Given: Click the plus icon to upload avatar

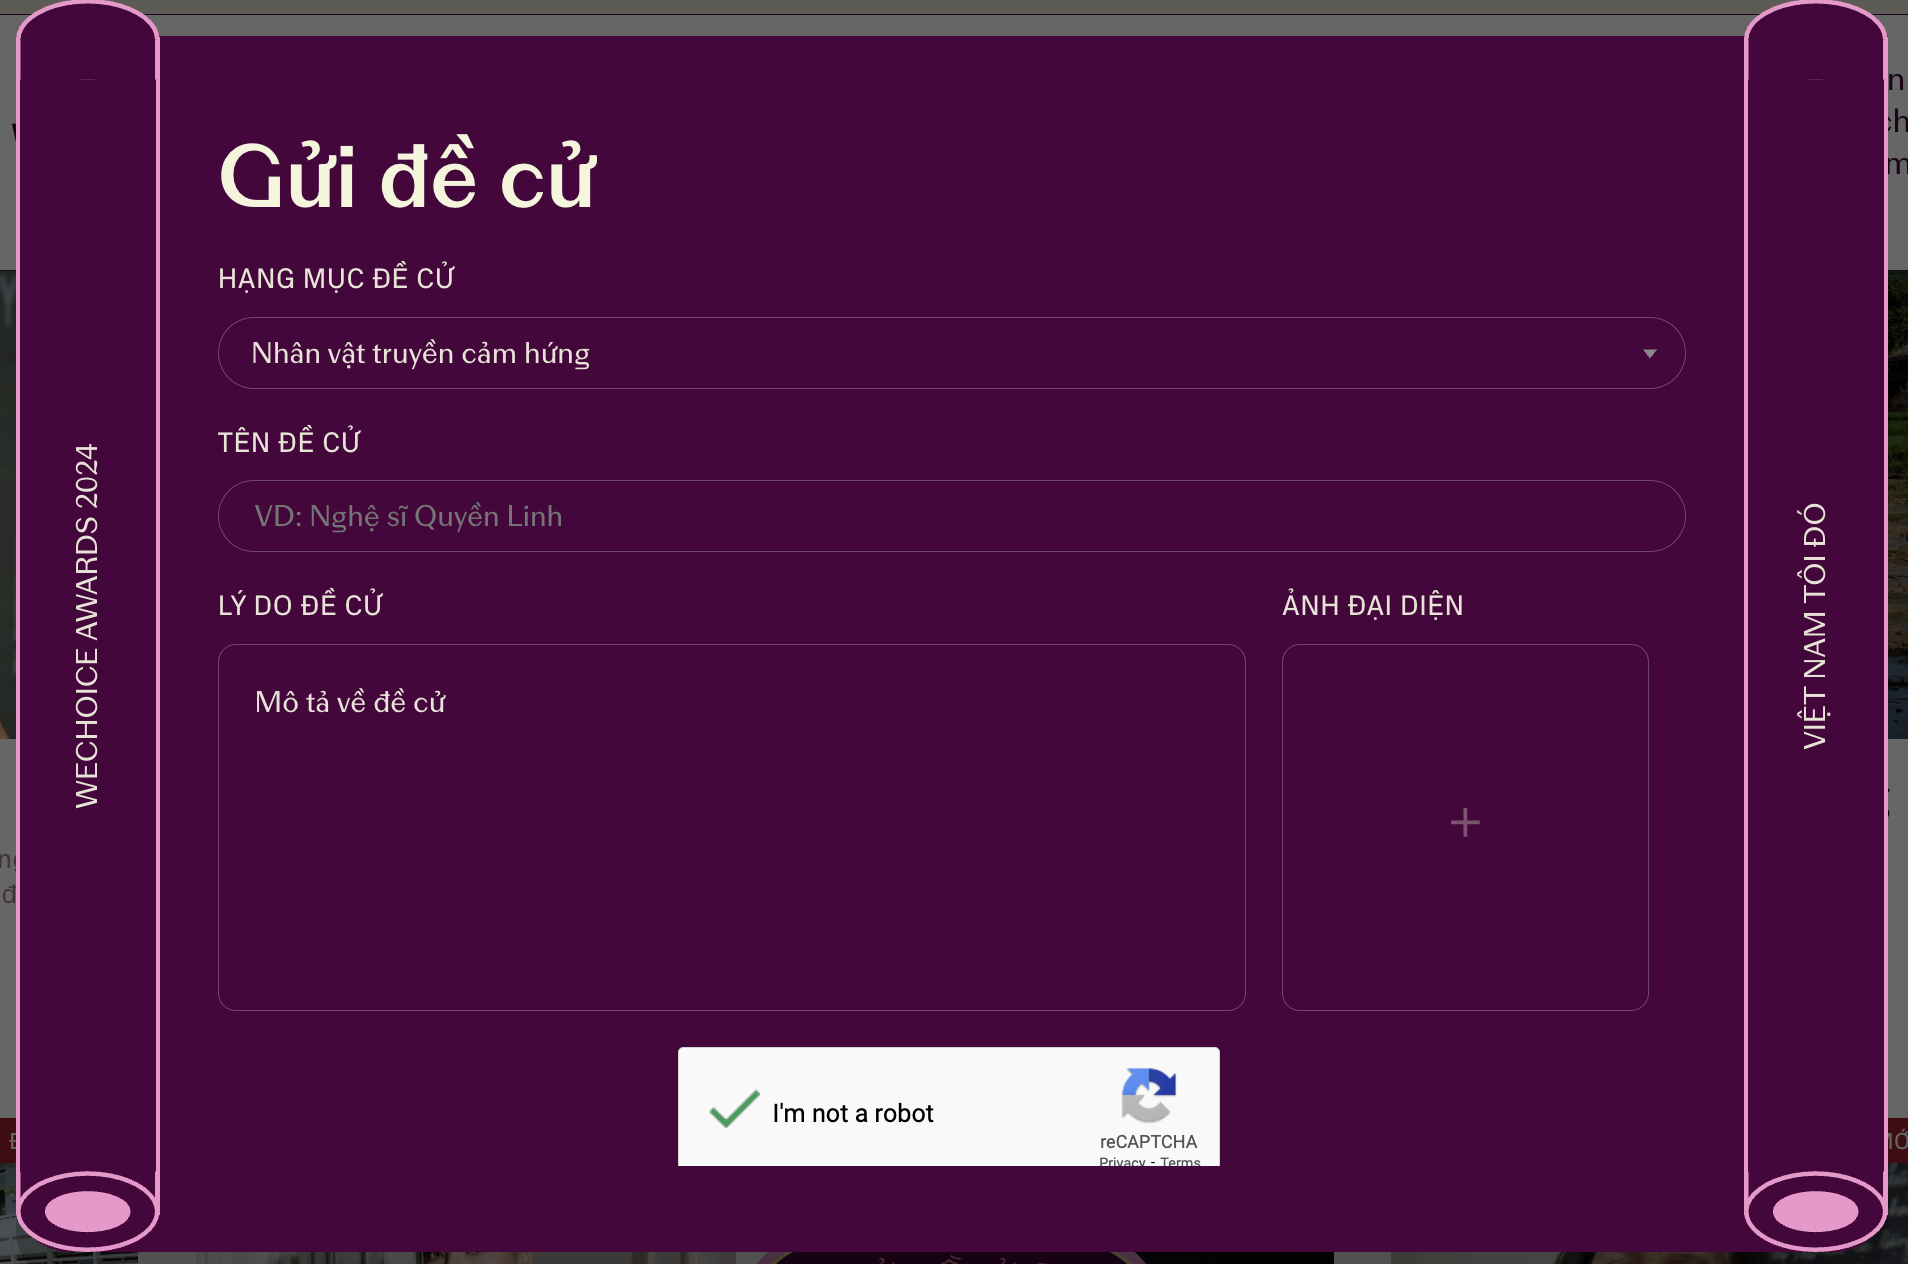Looking at the screenshot, I should point(1465,823).
